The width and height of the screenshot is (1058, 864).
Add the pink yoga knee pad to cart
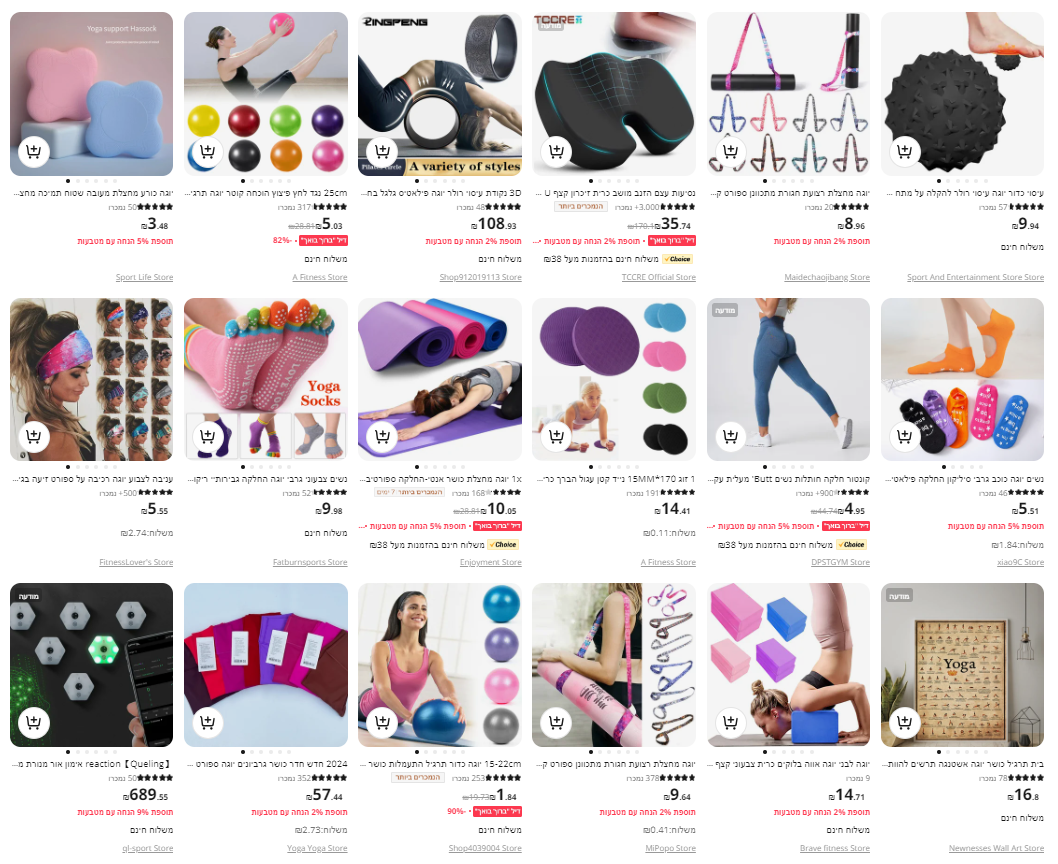tap(33, 151)
